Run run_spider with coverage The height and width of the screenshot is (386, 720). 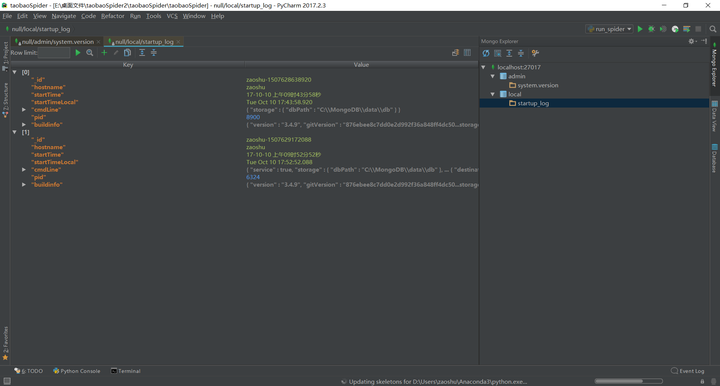pos(663,29)
